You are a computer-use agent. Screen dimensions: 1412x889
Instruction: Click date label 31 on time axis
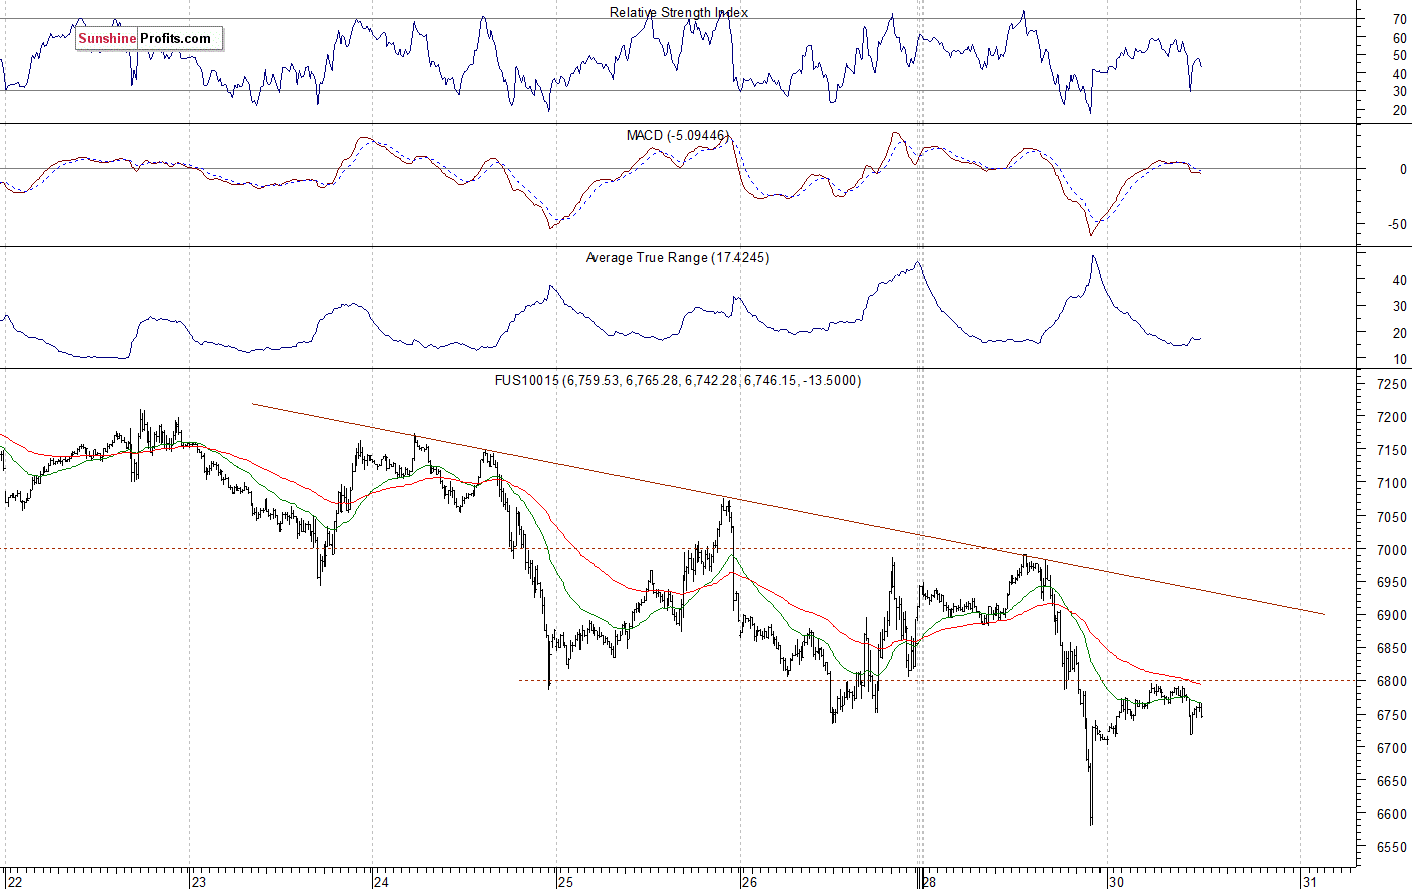tap(1309, 882)
